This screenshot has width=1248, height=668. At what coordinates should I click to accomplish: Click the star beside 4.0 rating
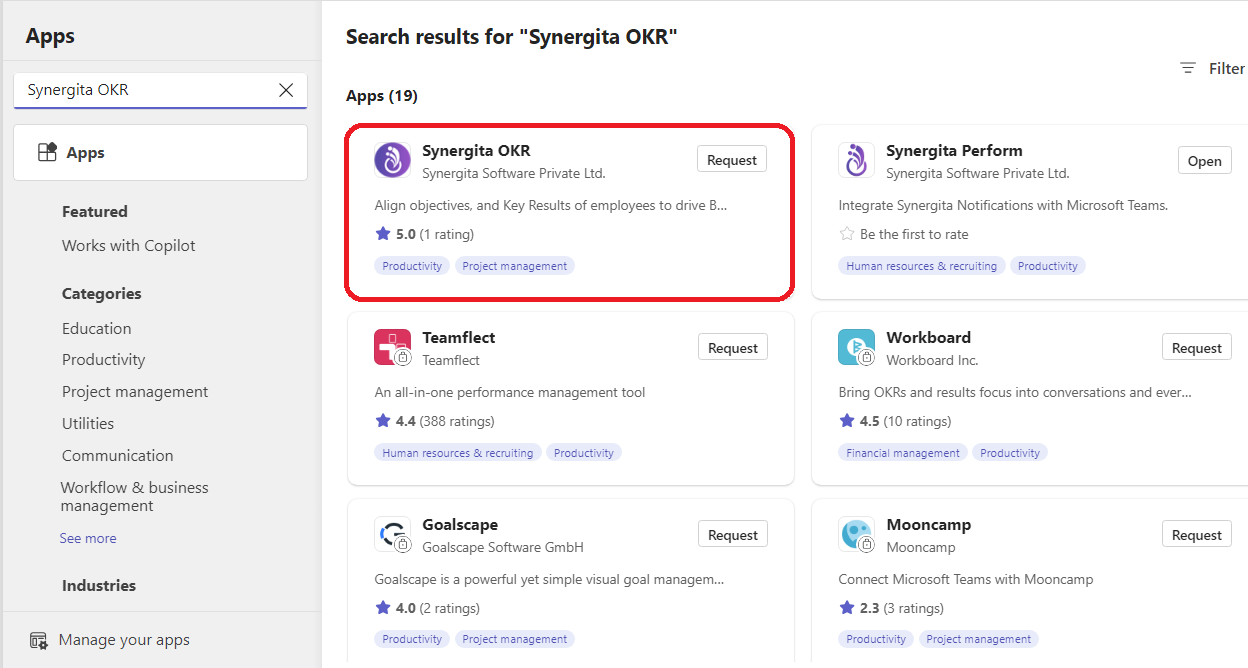(383, 608)
